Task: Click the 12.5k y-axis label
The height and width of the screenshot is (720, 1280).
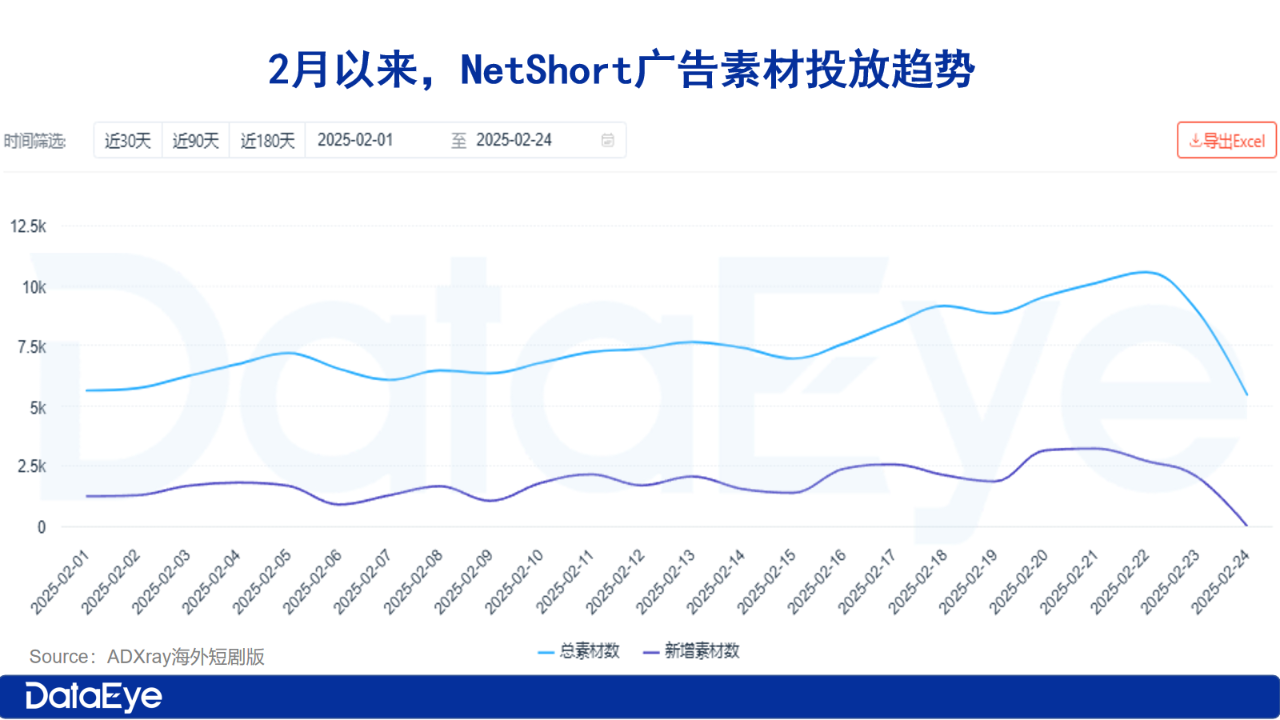Action: pos(27,227)
